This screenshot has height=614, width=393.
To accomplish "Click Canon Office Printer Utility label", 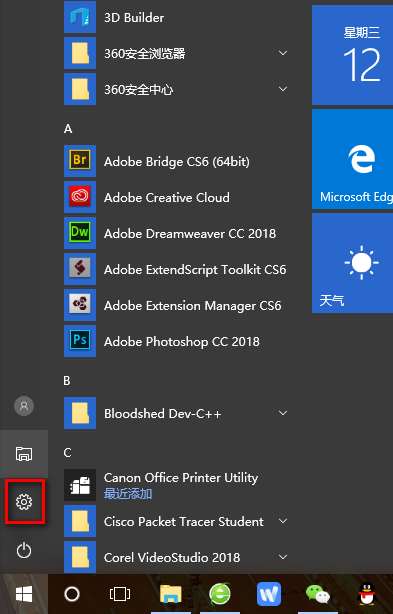I will (181, 478).
